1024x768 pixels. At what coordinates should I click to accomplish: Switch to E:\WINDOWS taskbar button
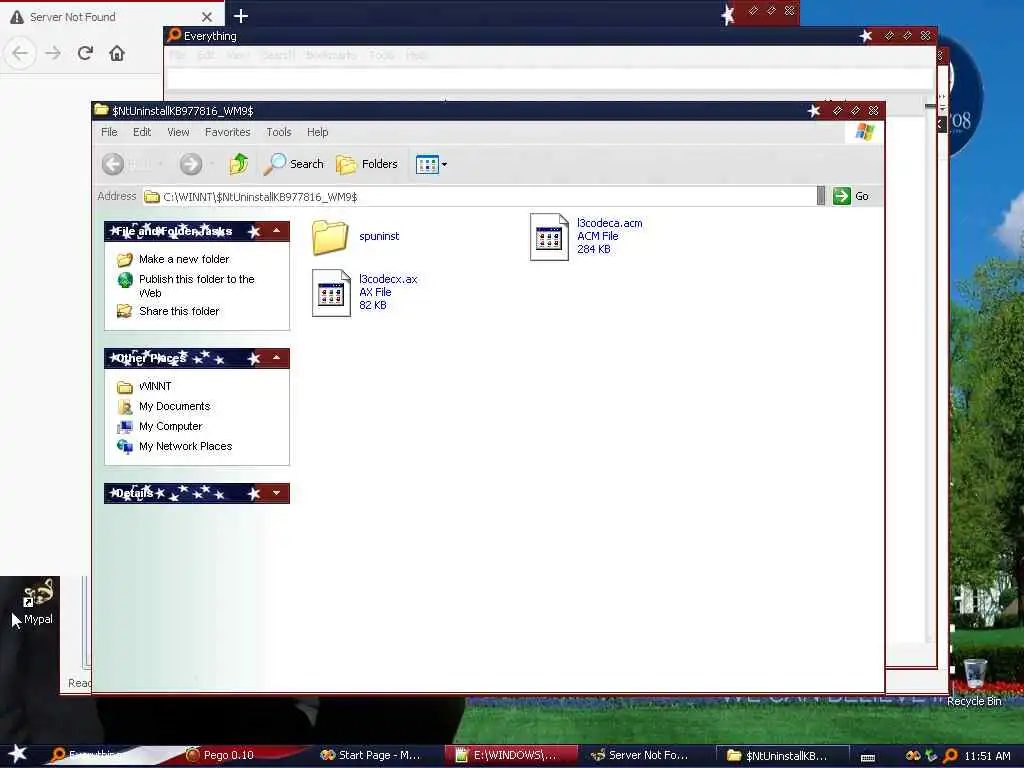[x=511, y=755]
